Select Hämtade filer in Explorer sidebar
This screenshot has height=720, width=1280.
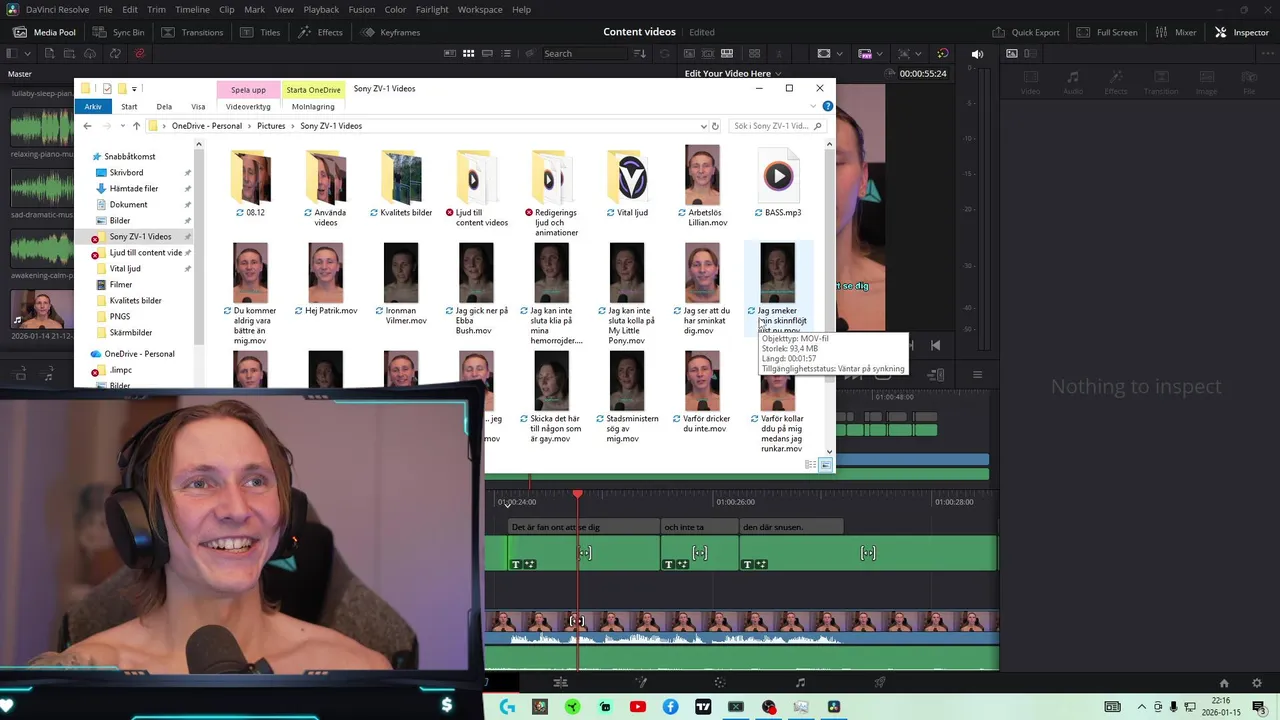133,189
